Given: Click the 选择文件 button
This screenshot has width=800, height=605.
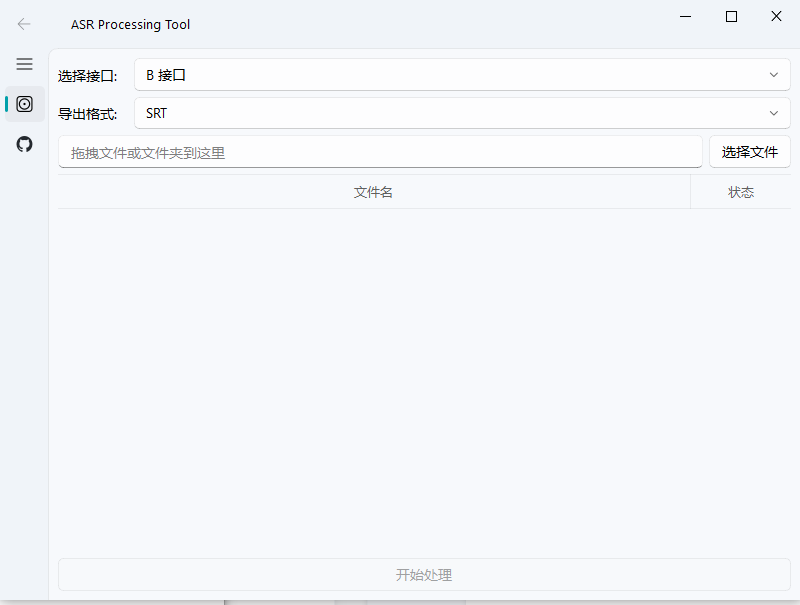Looking at the screenshot, I should point(749,152).
